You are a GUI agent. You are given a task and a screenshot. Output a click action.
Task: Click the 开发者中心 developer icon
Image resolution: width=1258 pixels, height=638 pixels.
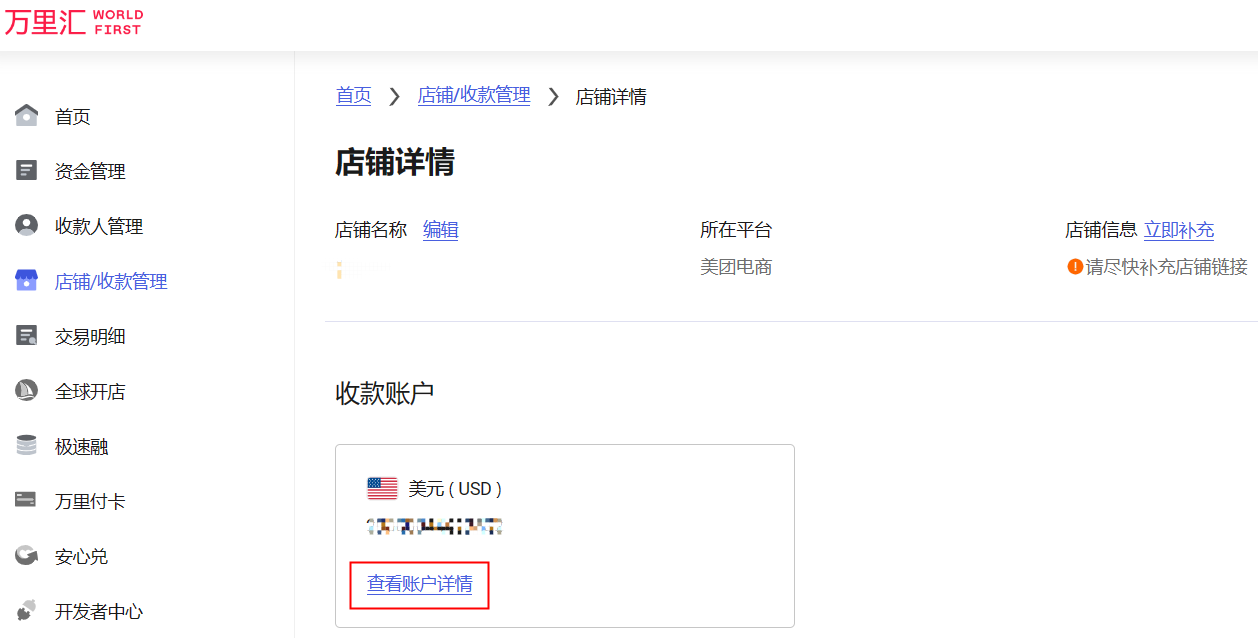(26, 611)
